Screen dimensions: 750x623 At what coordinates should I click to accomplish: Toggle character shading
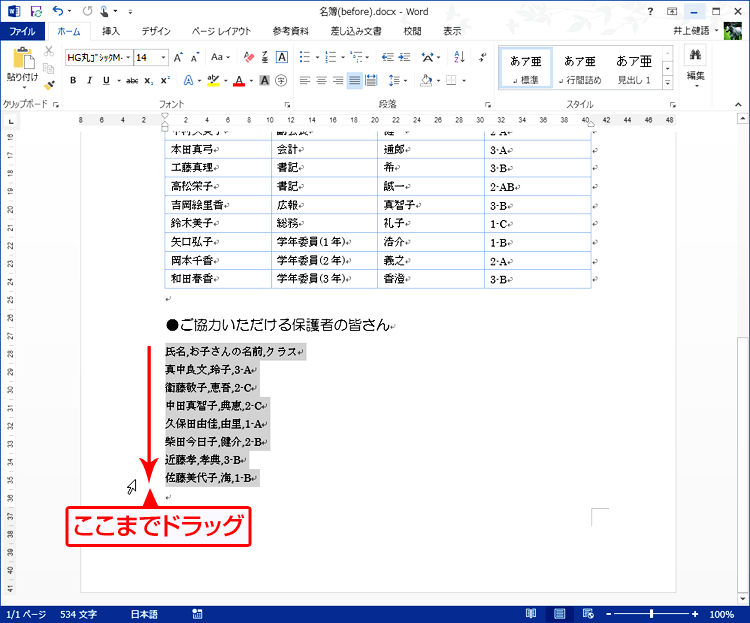(x=265, y=80)
